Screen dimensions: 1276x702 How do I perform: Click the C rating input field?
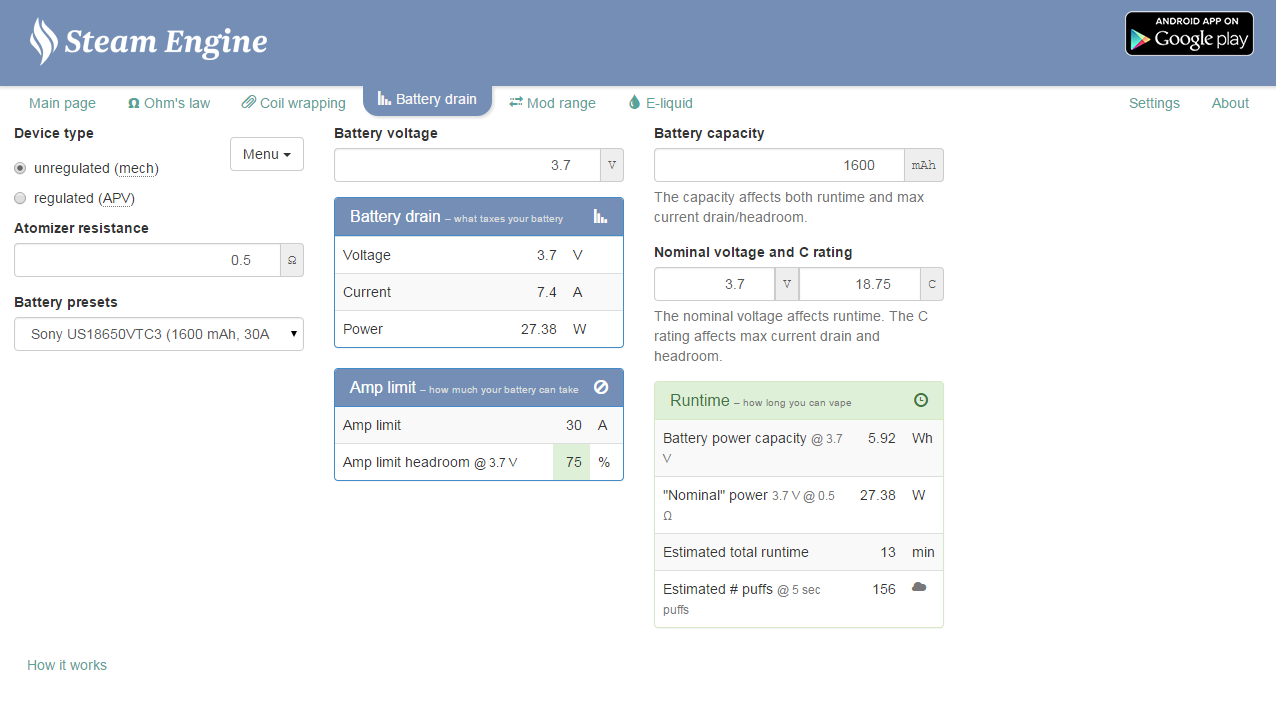pyautogui.click(x=859, y=284)
